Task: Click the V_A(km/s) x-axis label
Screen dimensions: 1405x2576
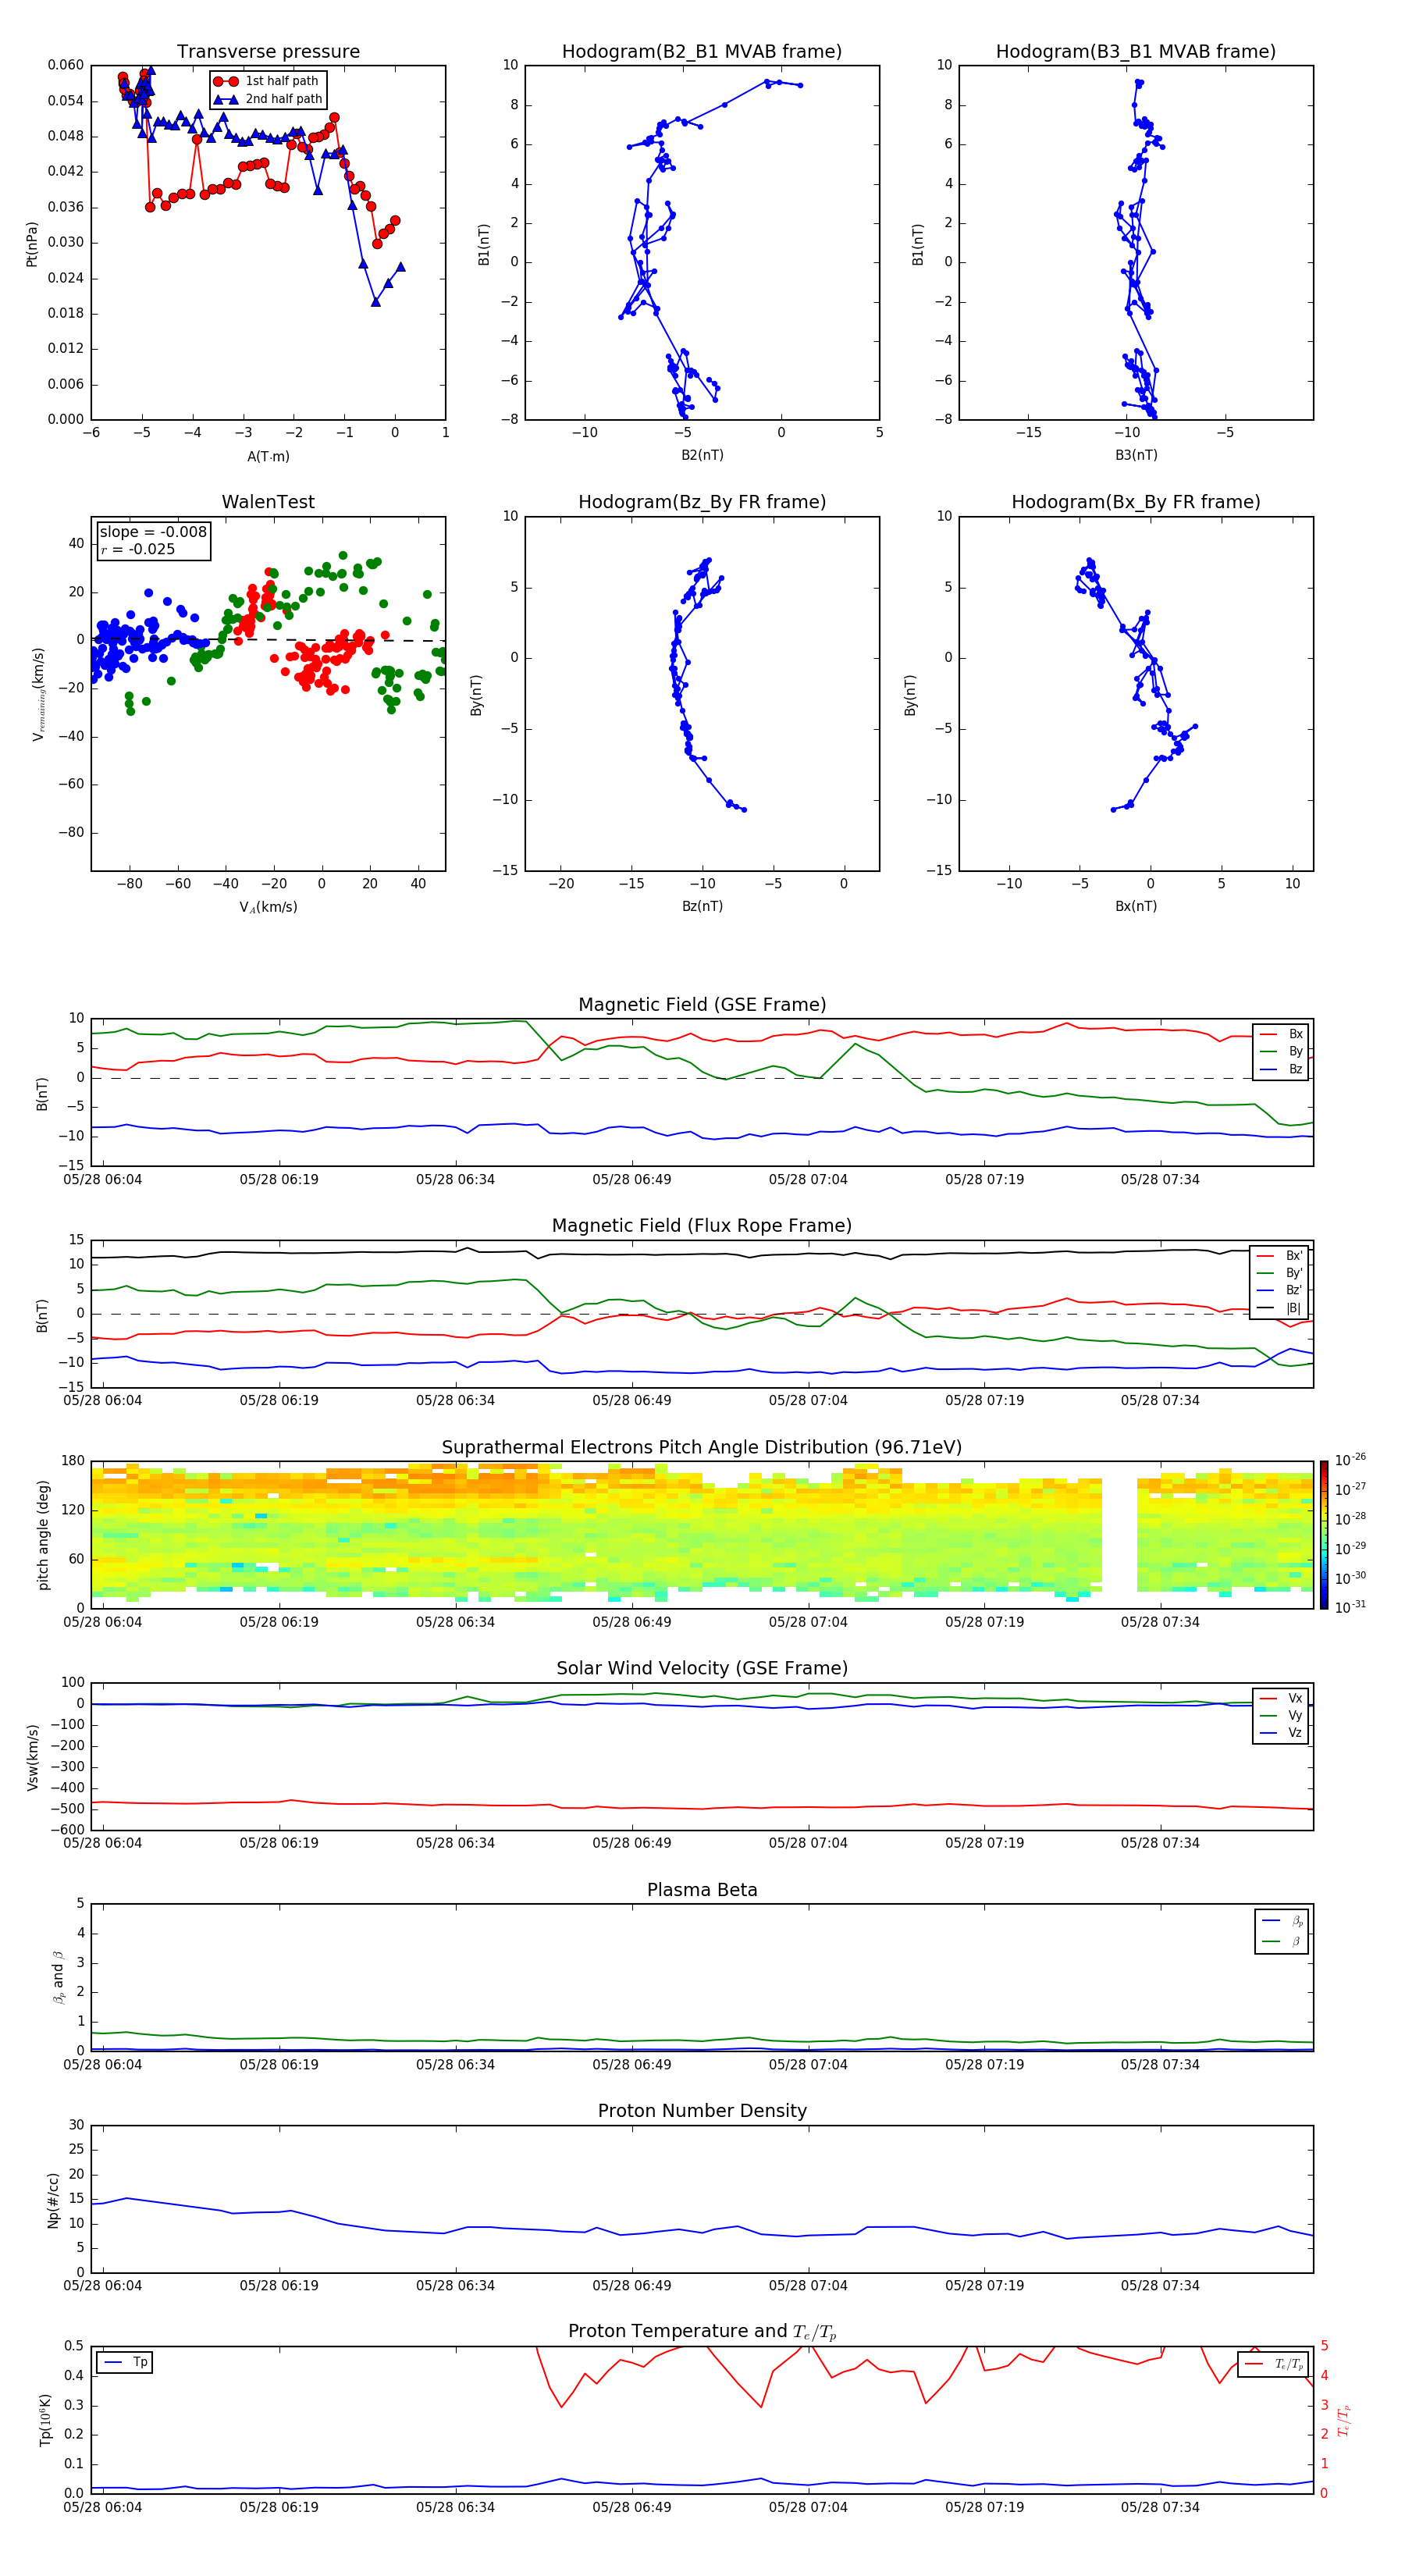Action: (268, 907)
